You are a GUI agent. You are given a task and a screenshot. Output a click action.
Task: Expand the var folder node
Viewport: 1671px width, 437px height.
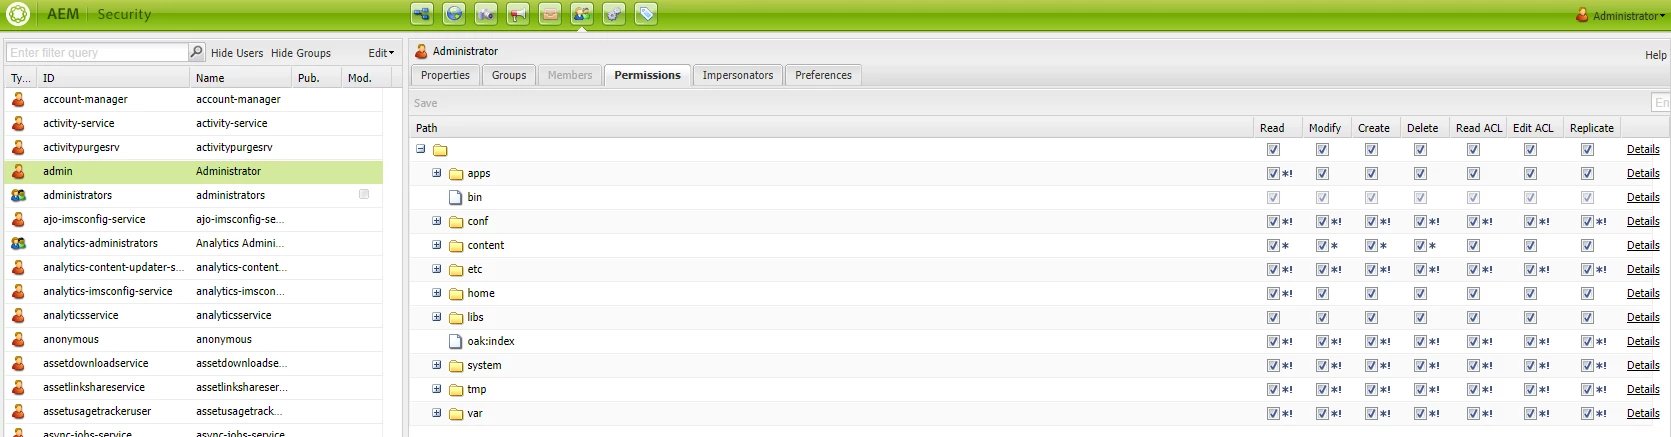(437, 413)
